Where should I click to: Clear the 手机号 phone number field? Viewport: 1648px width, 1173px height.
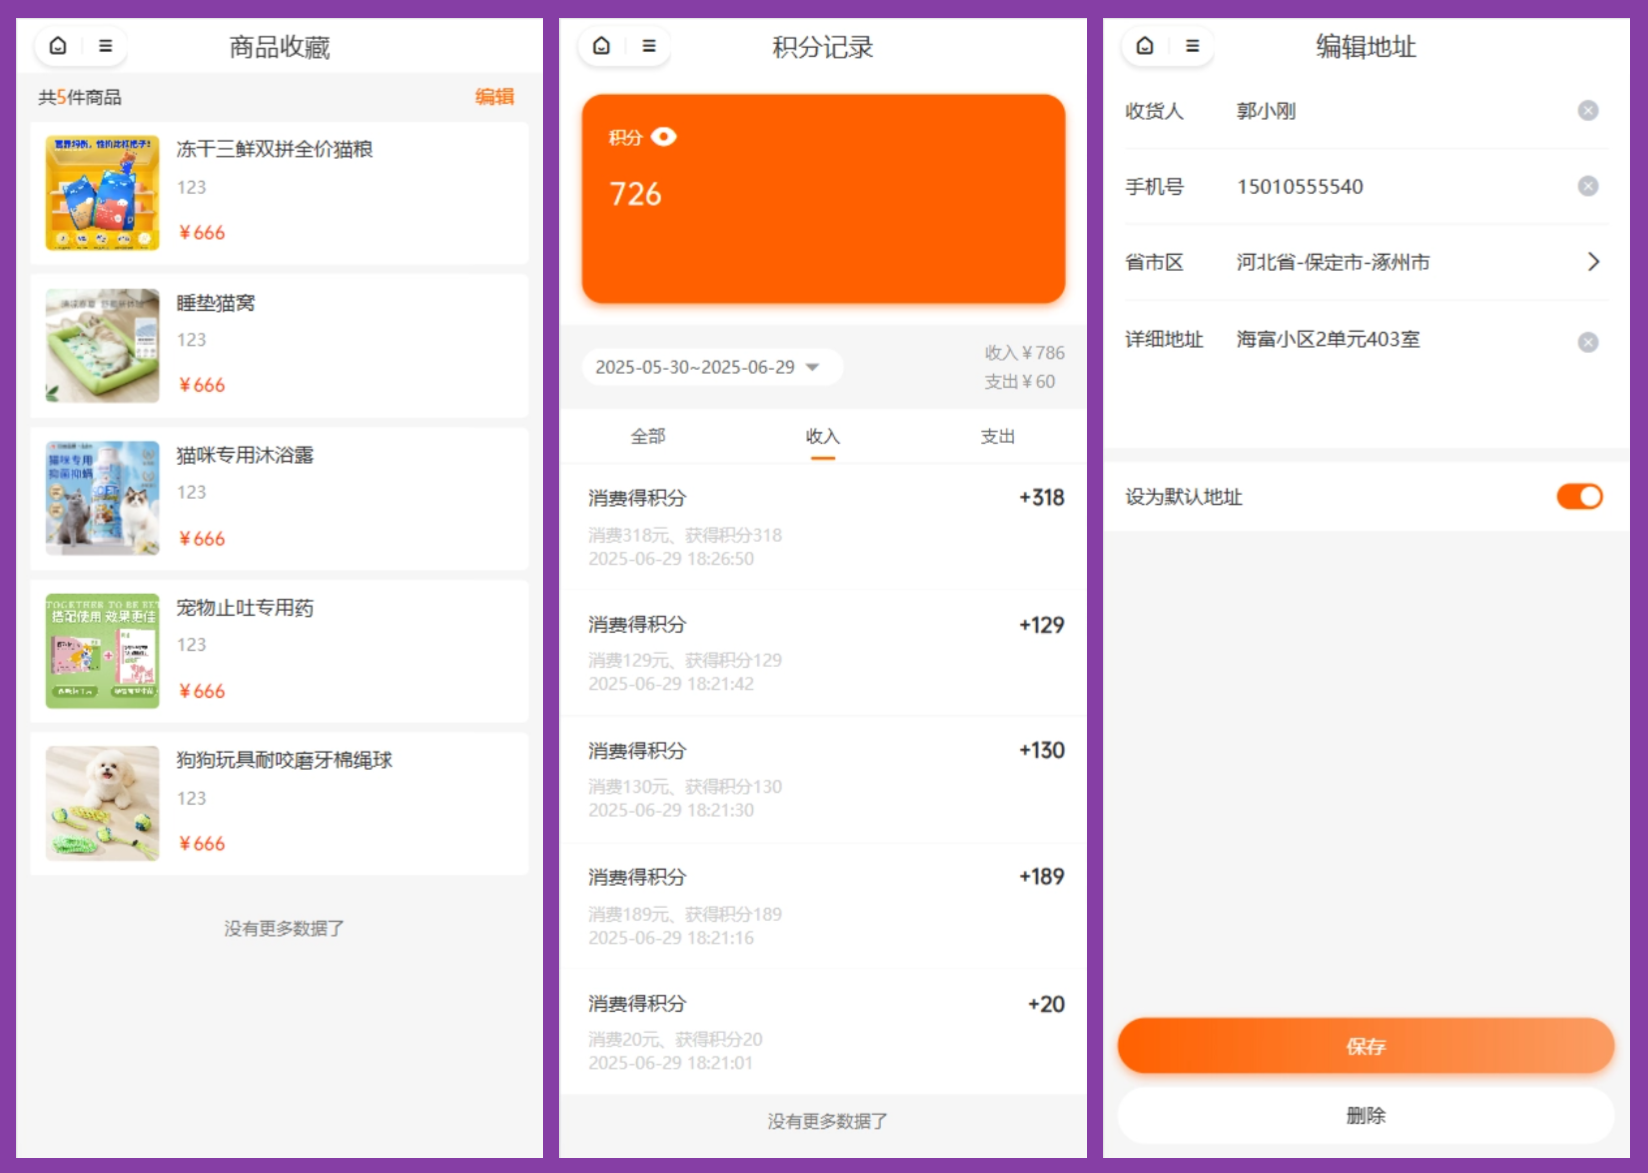tap(1587, 187)
